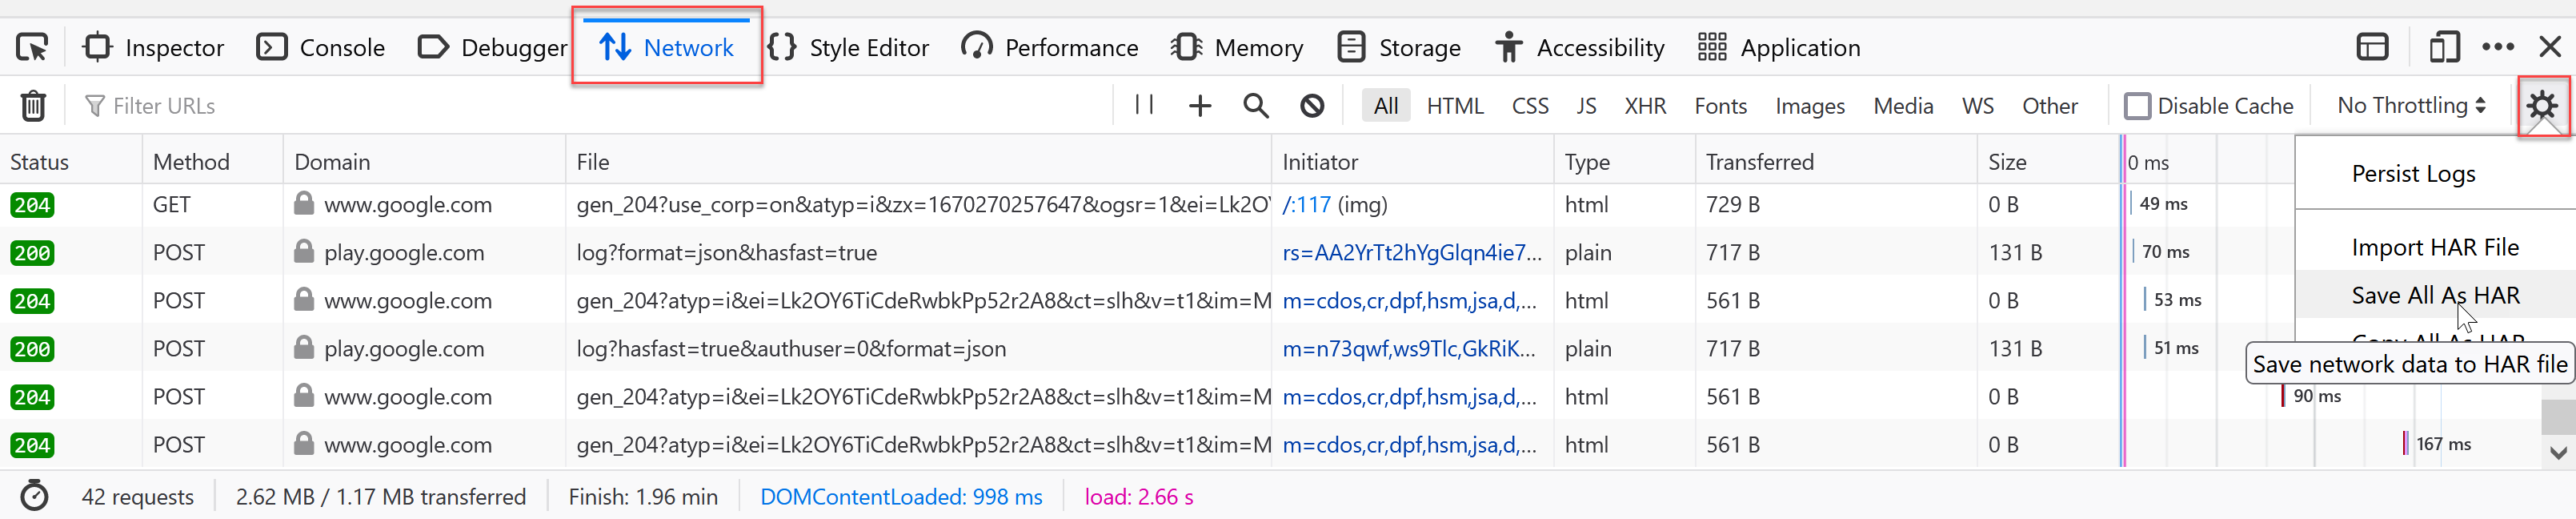Filter requests by Other
This screenshot has width=2576, height=519.
[x=2050, y=106]
